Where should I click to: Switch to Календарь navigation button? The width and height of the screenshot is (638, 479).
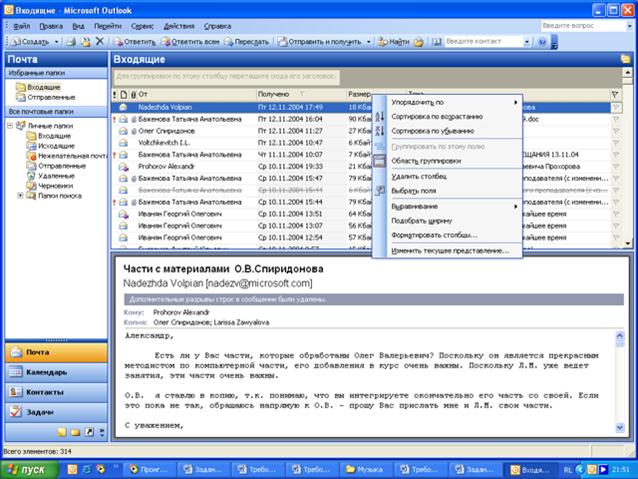[56, 372]
